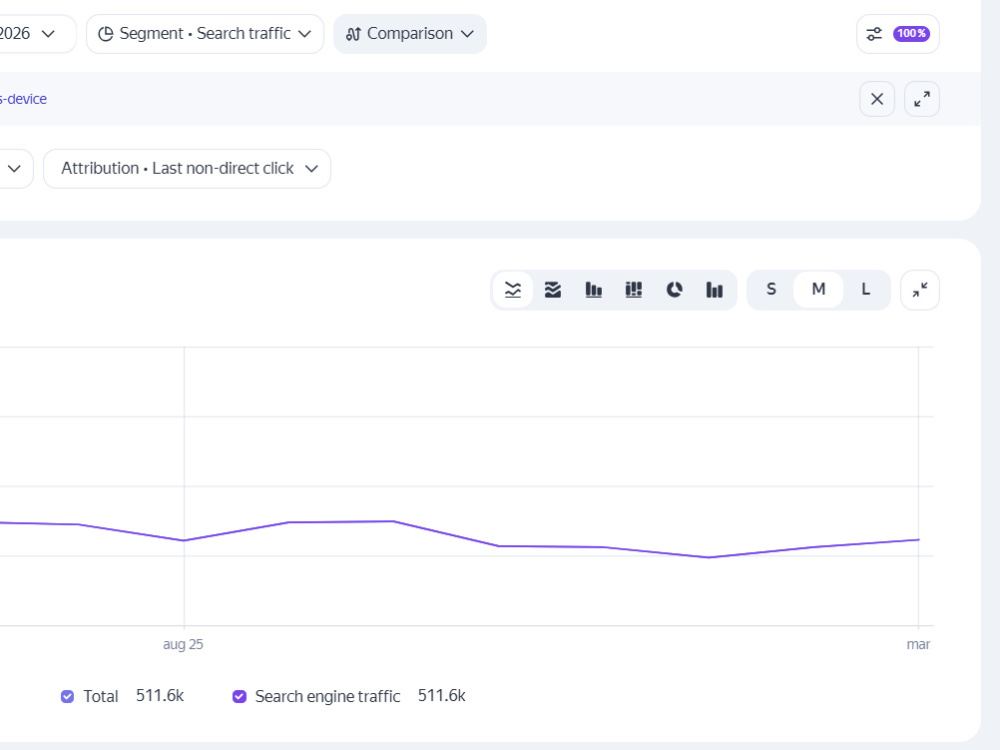Expand the cut-off dropdown left of Attribution
This screenshot has height=750, width=1000.
point(15,169)
